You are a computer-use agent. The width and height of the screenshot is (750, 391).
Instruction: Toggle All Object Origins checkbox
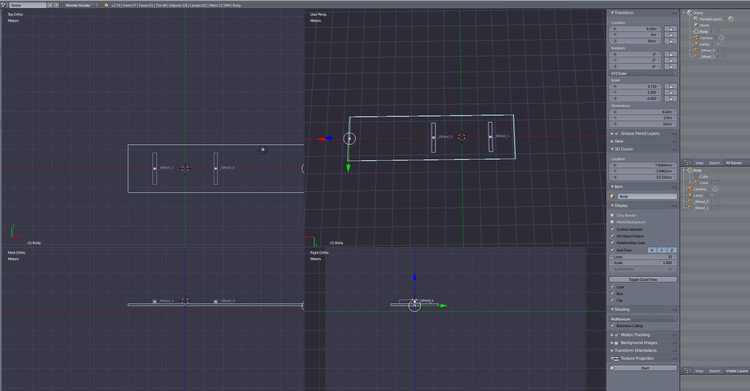click(612, 236)
